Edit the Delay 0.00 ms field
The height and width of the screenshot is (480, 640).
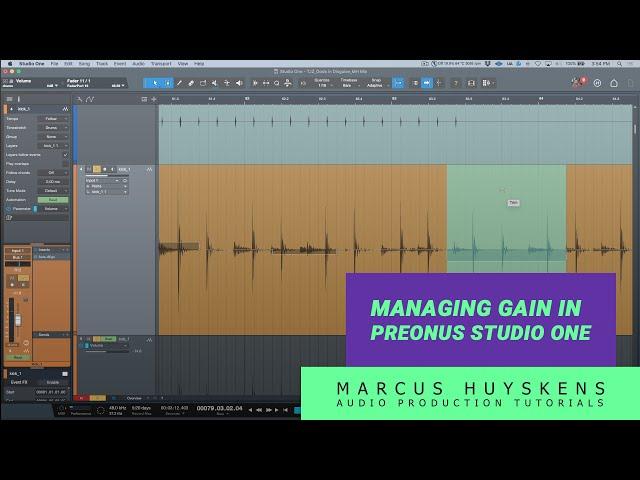coord(53,182)
